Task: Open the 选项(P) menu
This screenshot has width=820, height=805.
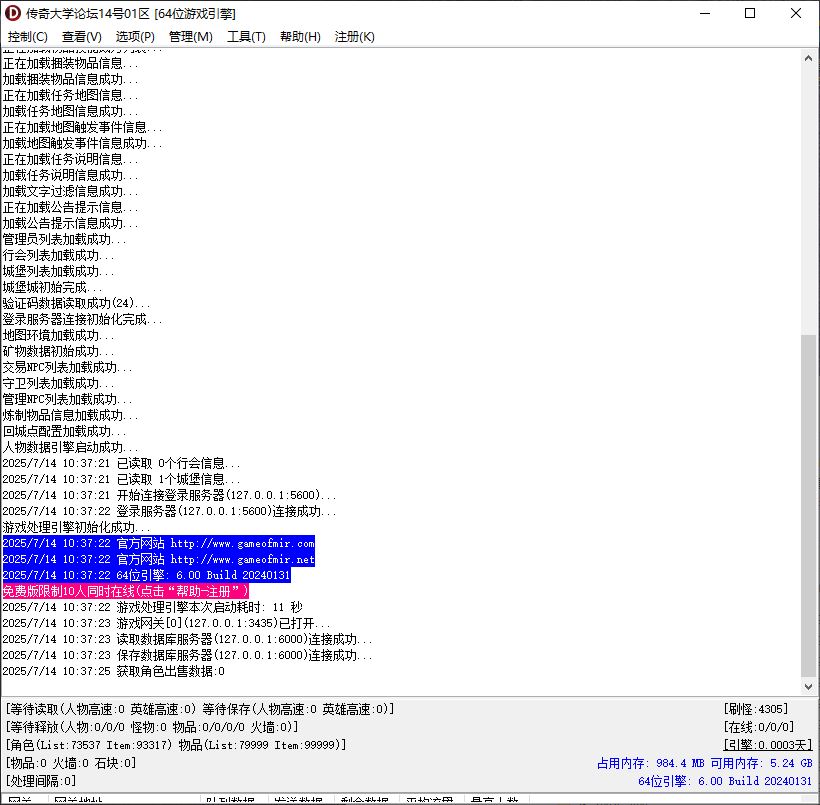Action: (x=135, y=37)
